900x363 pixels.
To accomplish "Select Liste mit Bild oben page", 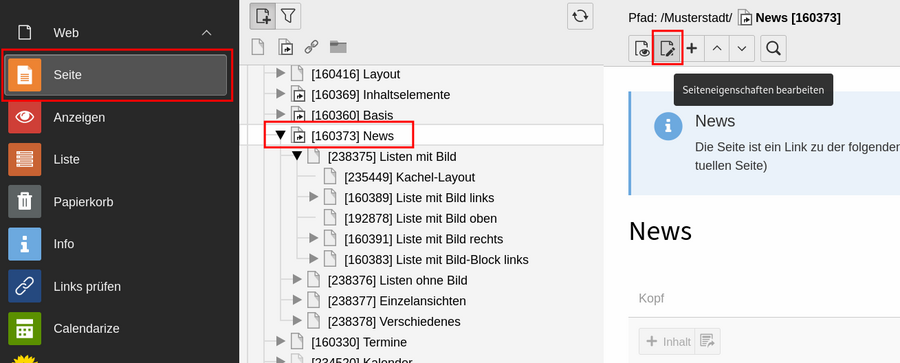I will click(420, 218).
